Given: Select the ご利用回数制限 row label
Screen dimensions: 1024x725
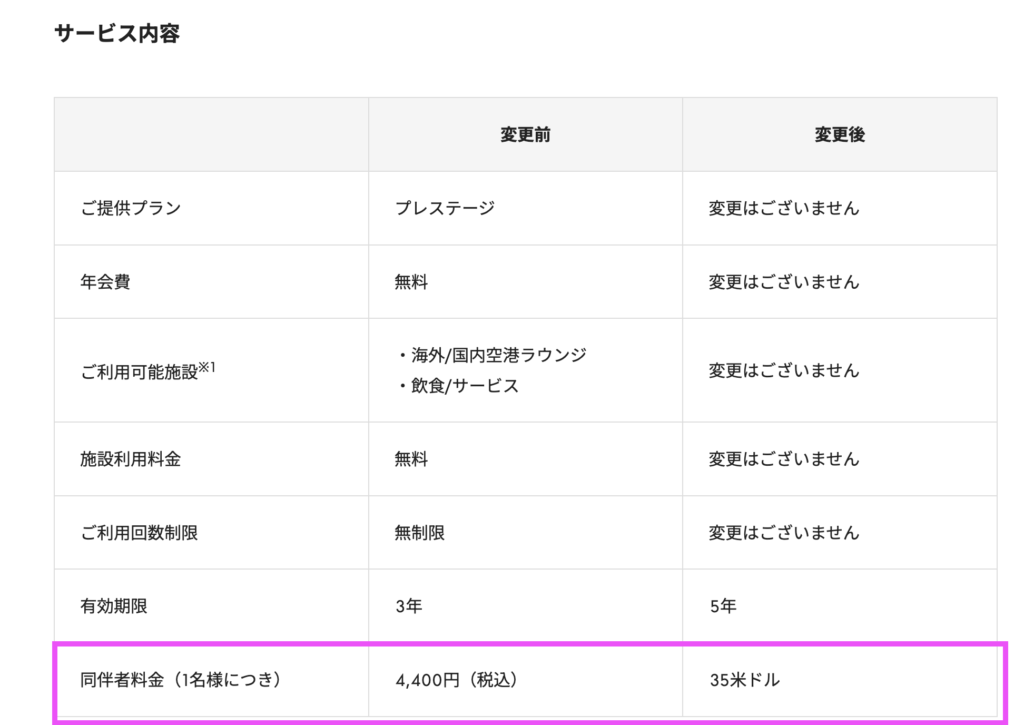Looking at the screenshot, I should click(138, 533).
